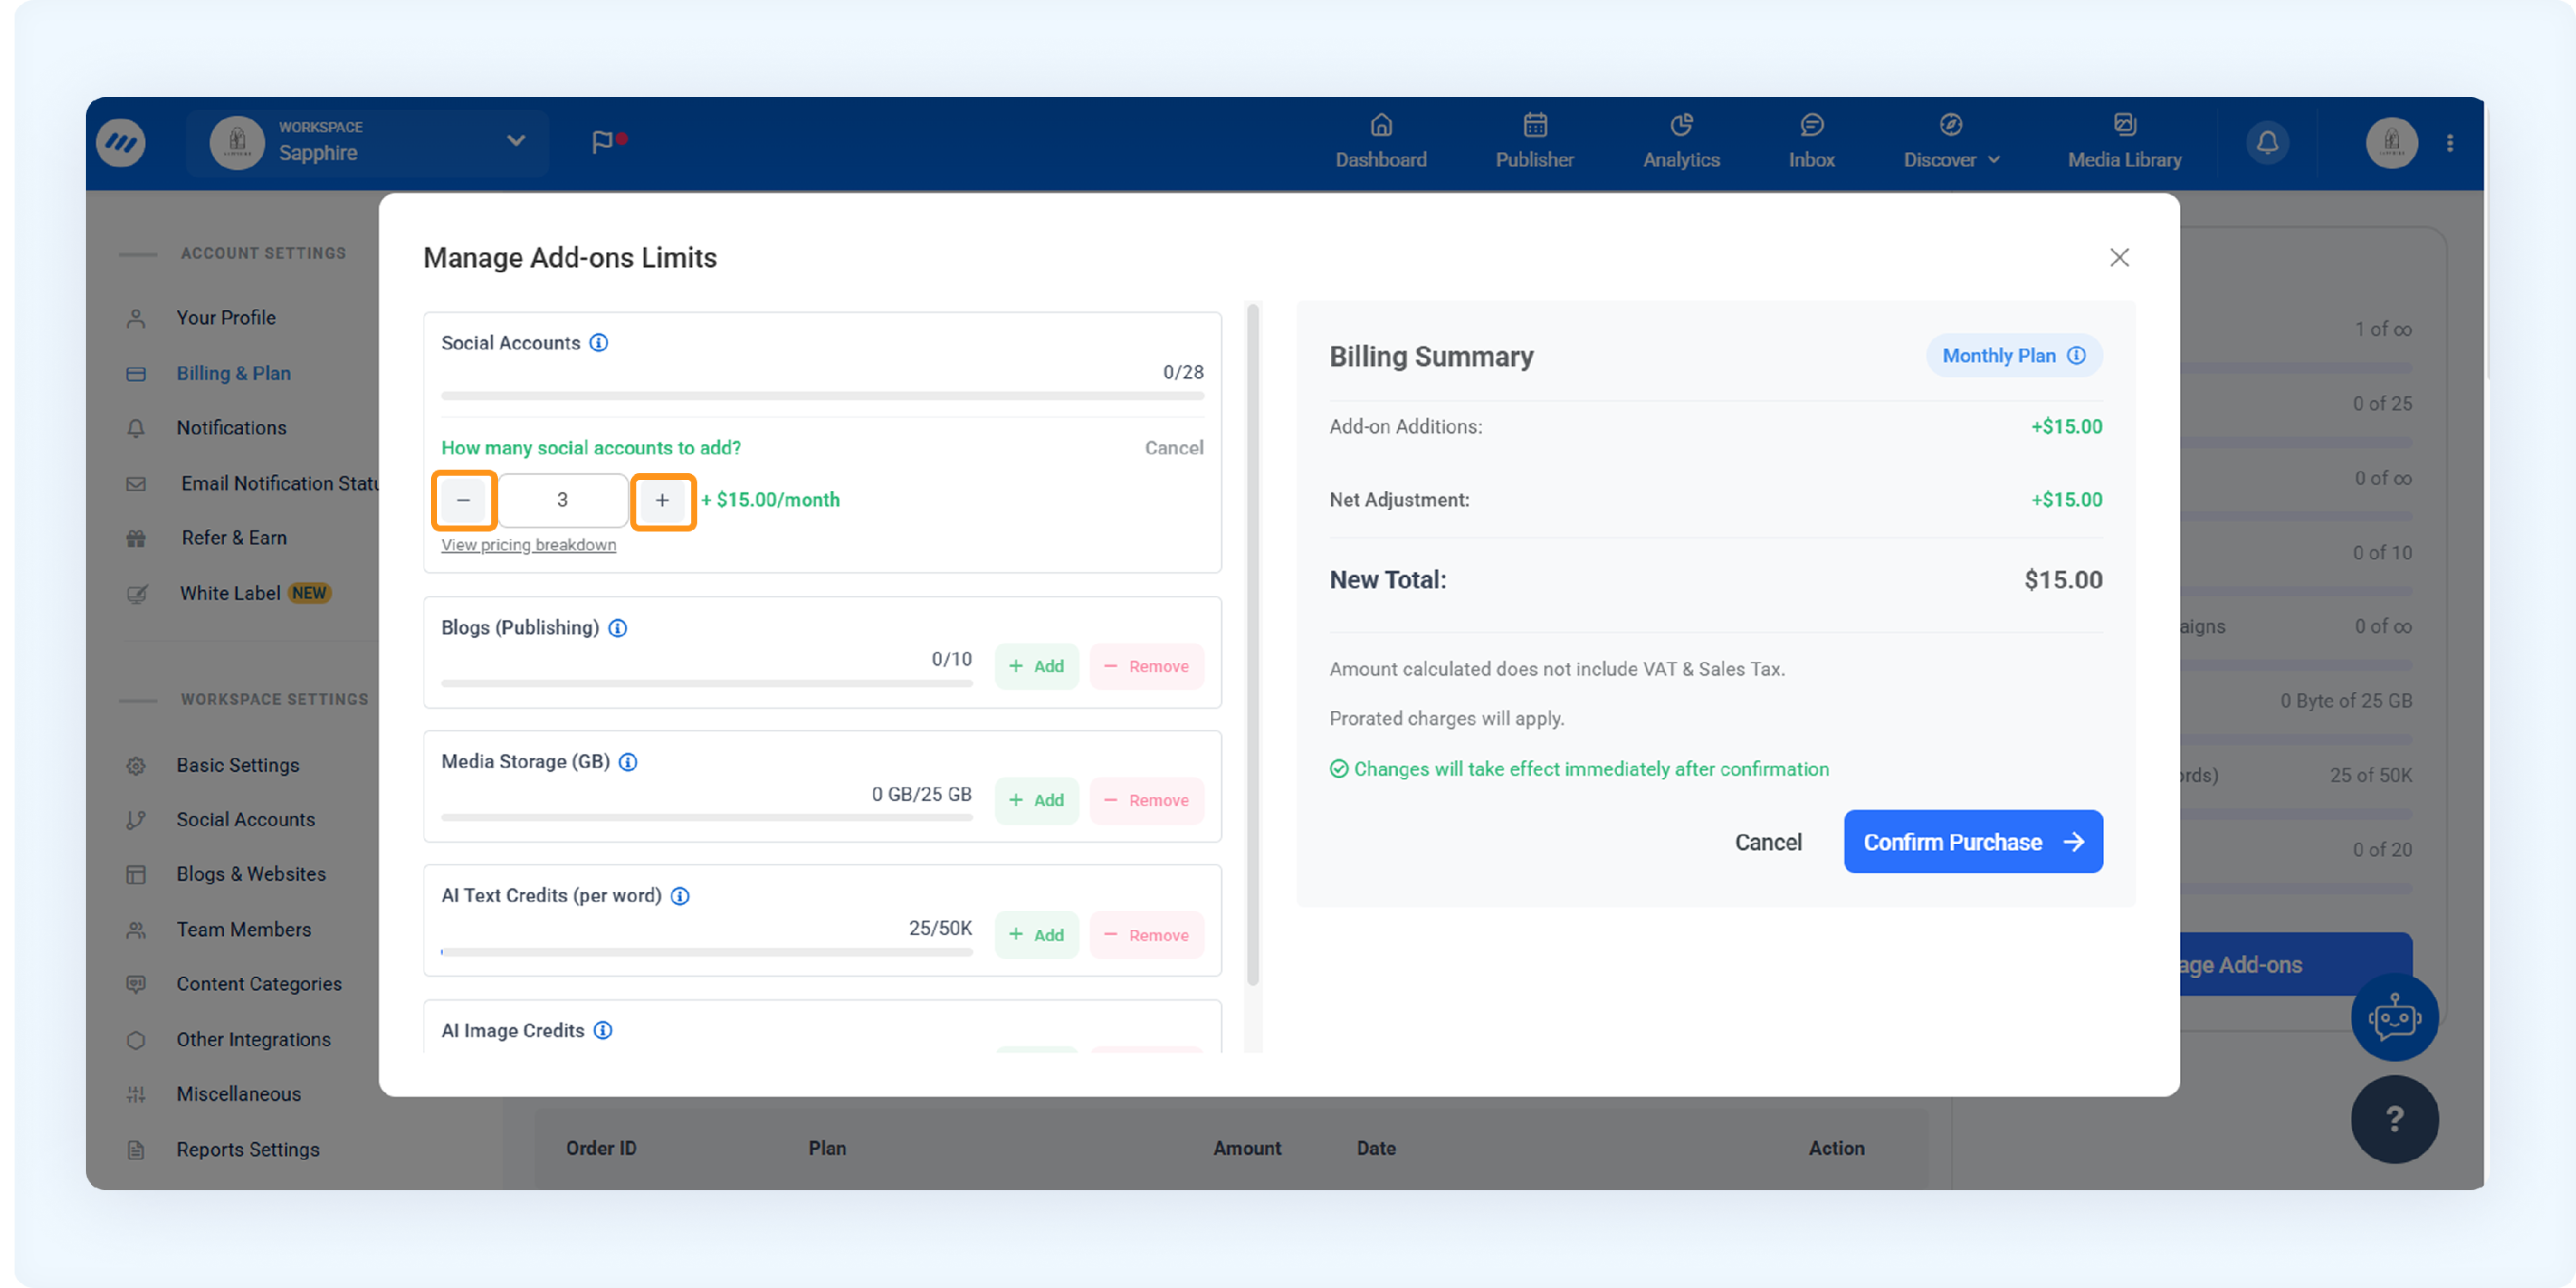The image size is (2576, 1288).
Task: Open the chatbot assistant icon
Action: [2394, 1017]
